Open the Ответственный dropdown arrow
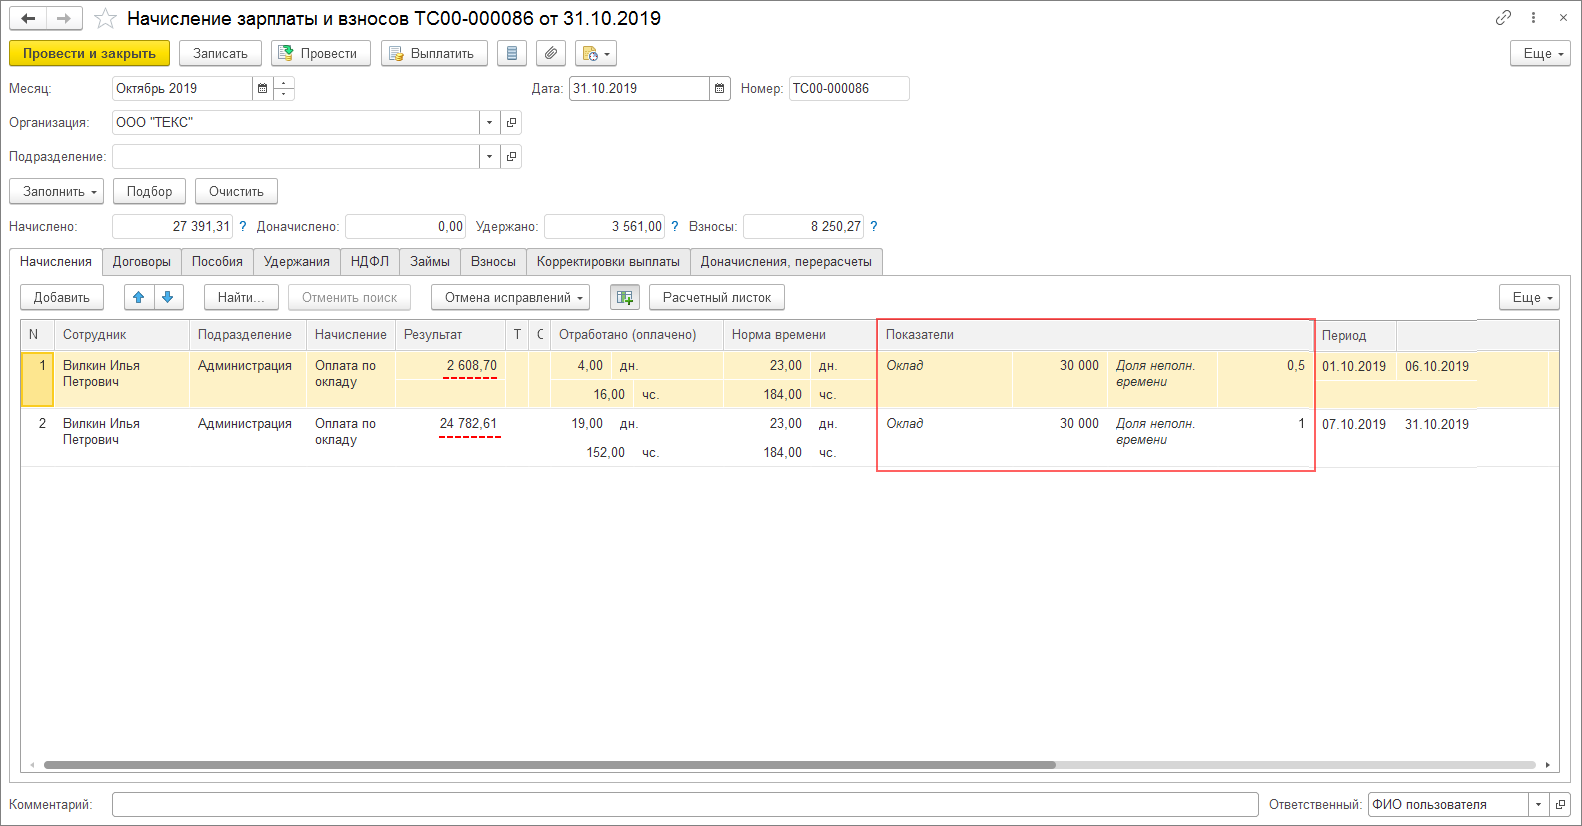The height and width of the screenshot is (826, 1582). coord(1538,804)
